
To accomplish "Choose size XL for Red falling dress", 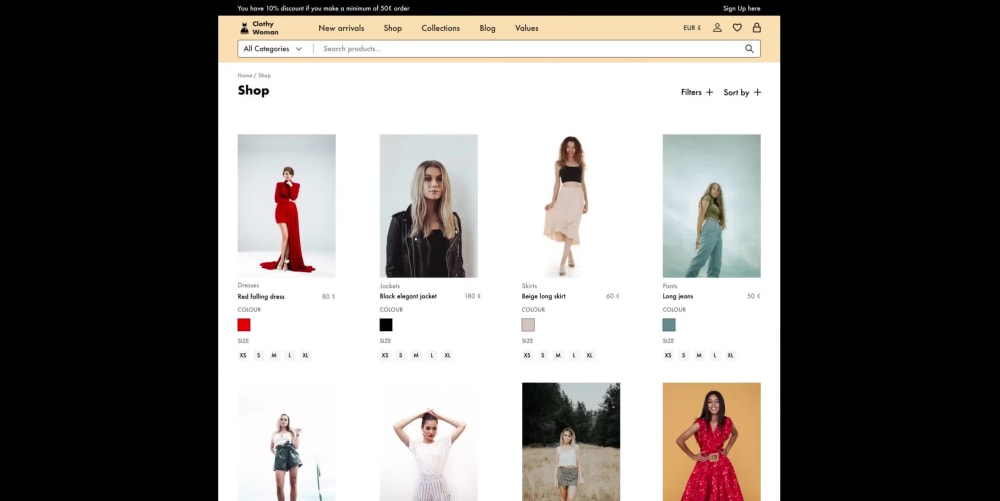I will tap(305, 356).
